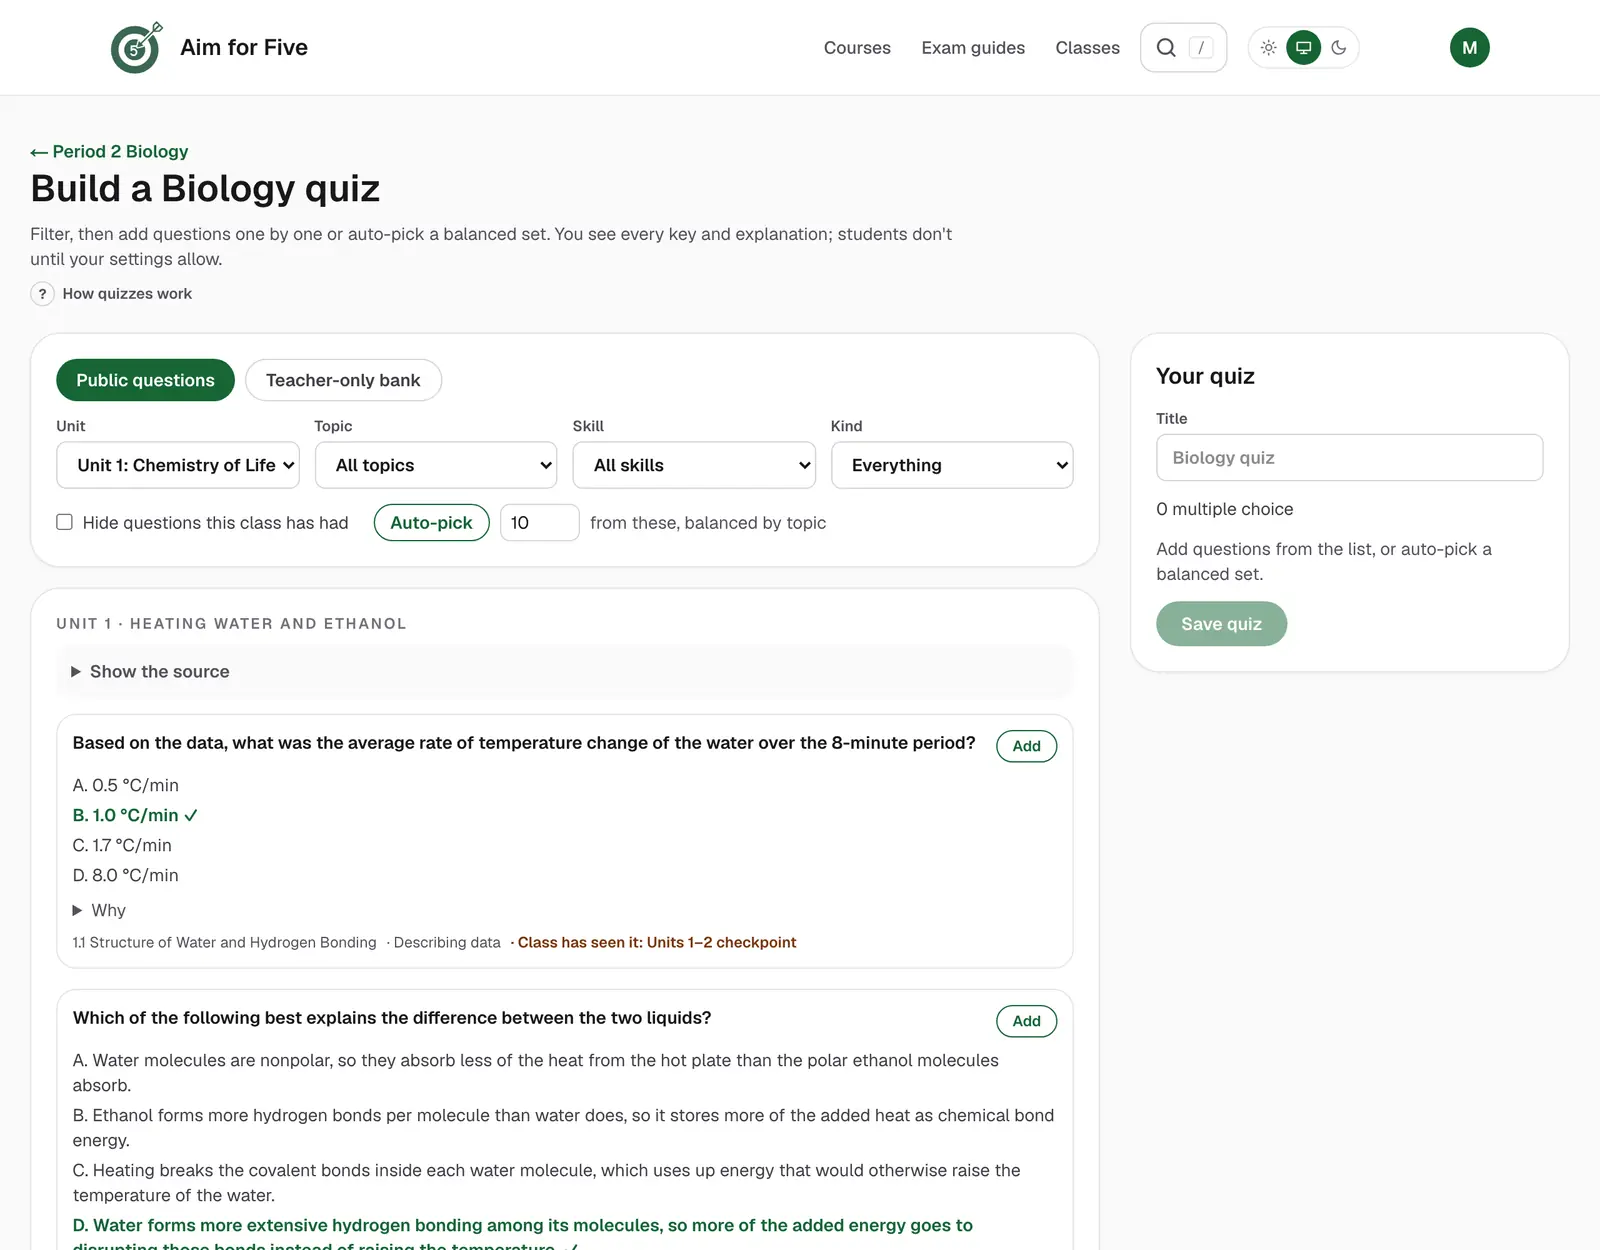
Task: Go back to Period 2 Biology
Action: click(x=109, y=152)
